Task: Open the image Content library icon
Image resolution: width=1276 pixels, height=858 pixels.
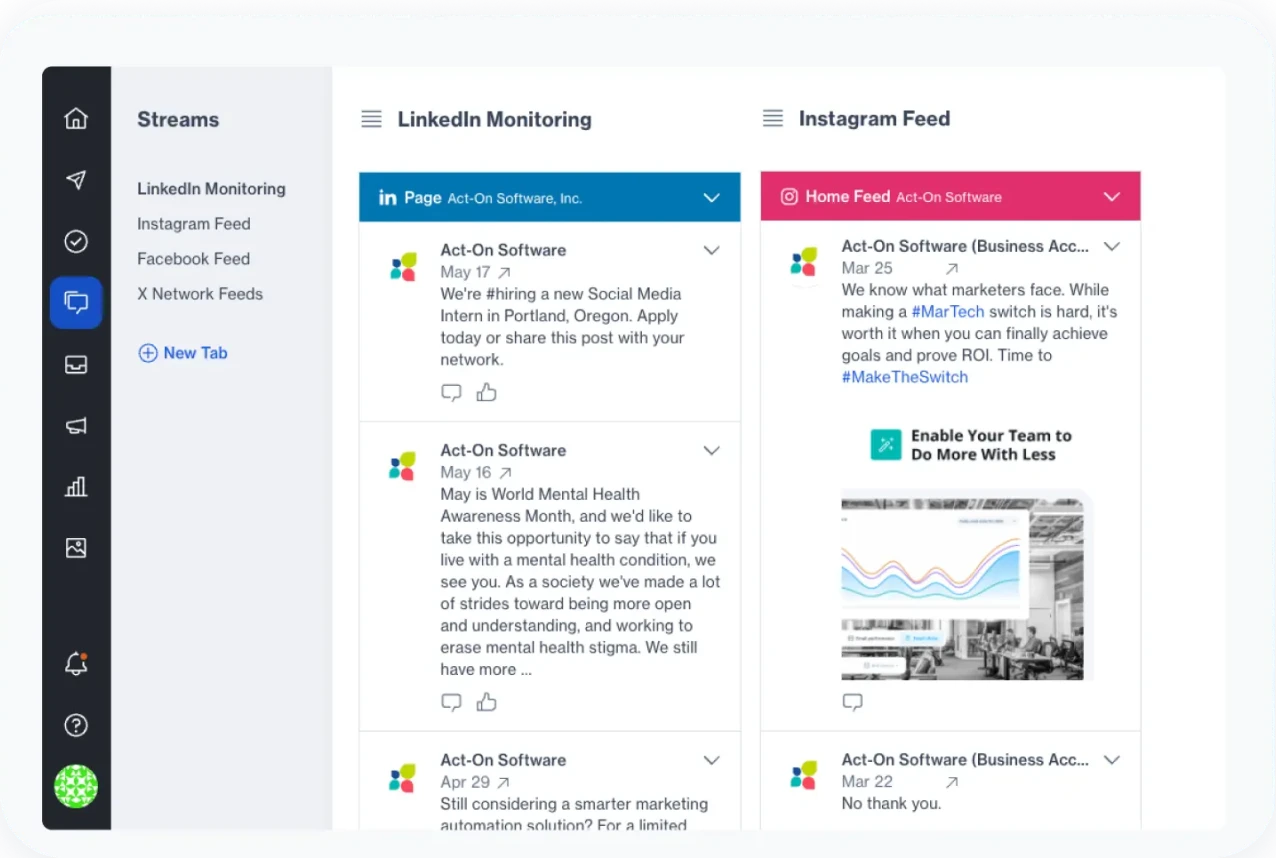Action: [x=76, y=548]
